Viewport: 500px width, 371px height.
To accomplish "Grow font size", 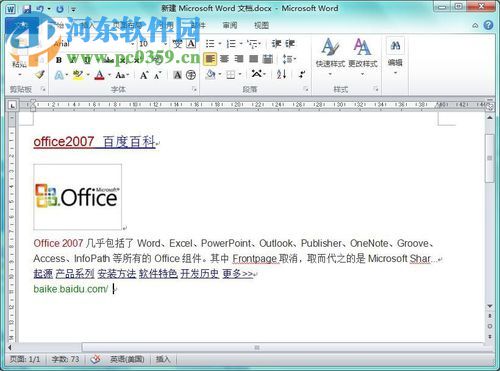I will click(x=144, y=75).
